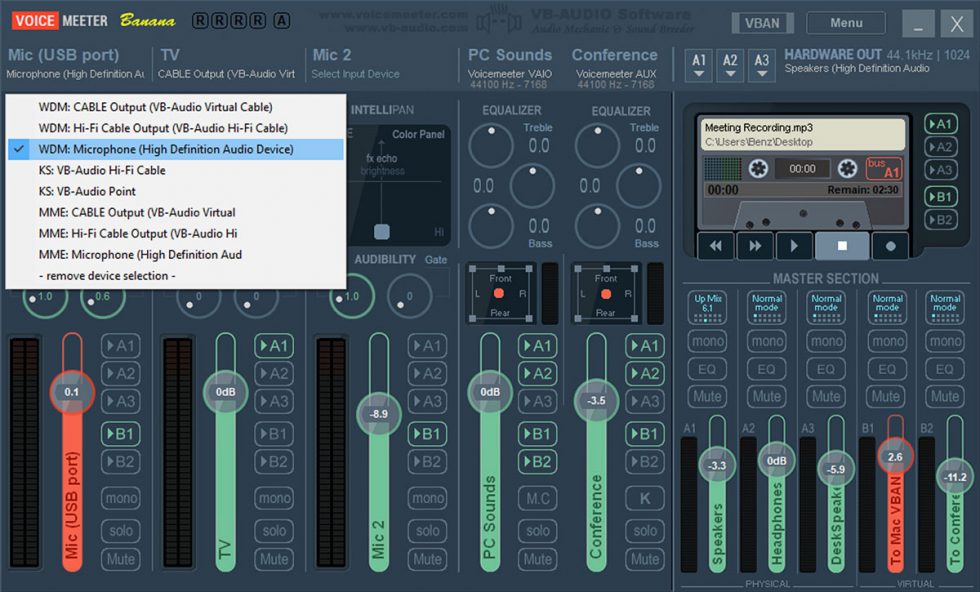Click the To Mac VBAN fader handle
Viewport: 980px width, 592px height.
[x=897, y=455]
